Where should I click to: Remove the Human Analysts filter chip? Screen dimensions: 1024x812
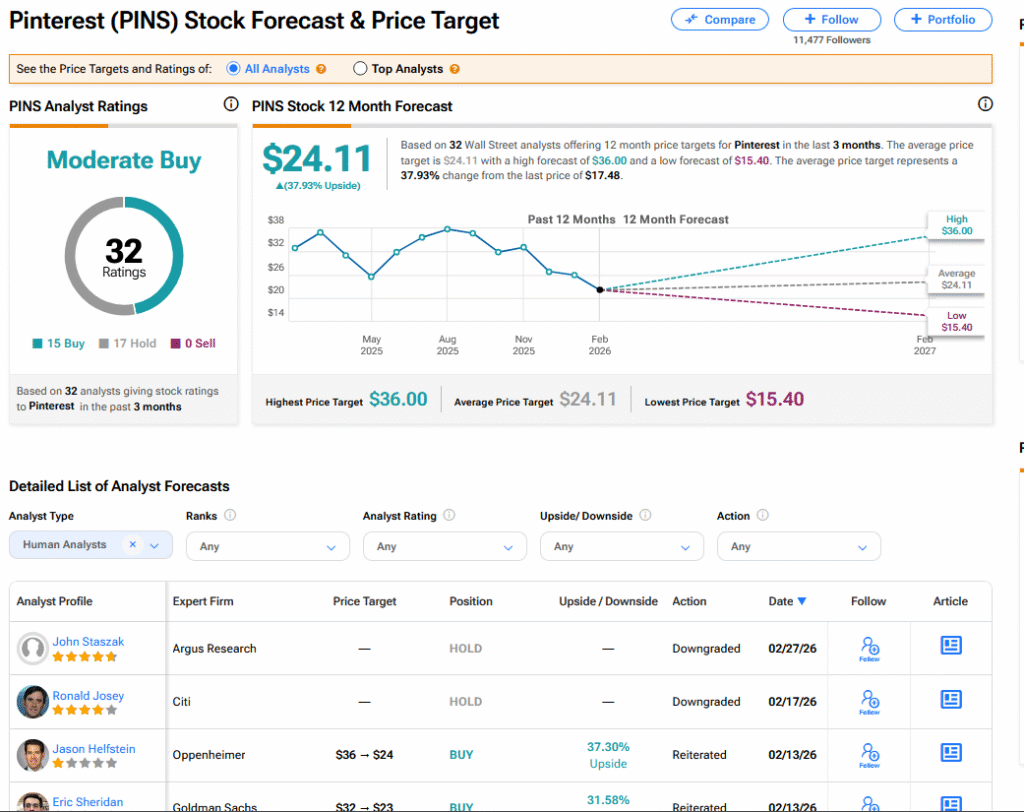pos(132,545)
